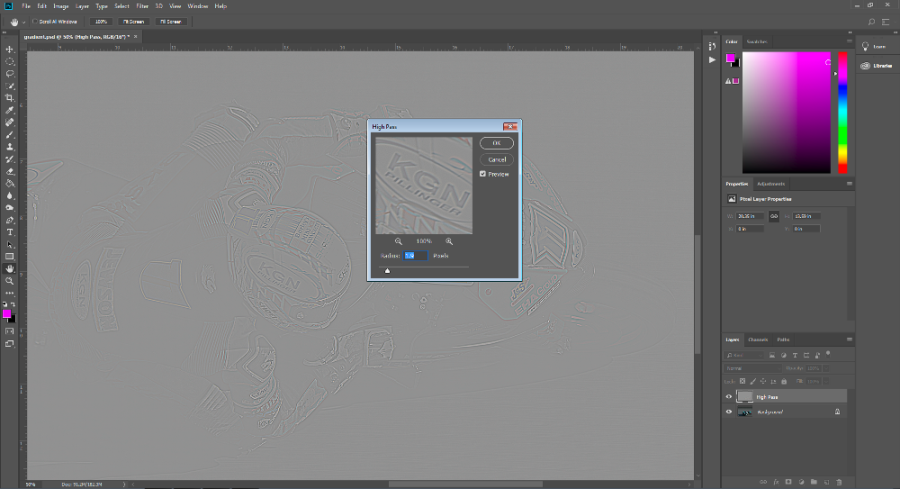Select the Elliptical Marquee tool

(10, 61)
